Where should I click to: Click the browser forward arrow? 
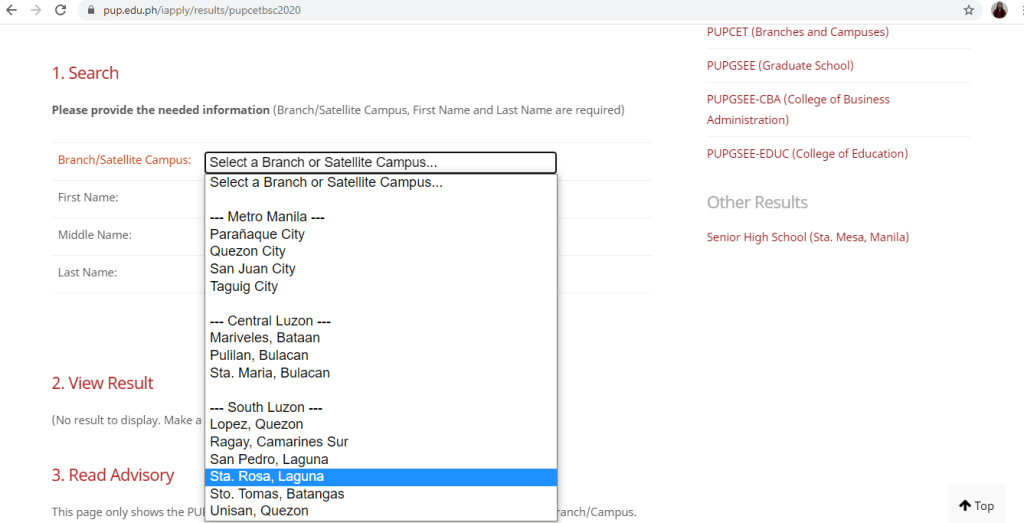(36, 10)
